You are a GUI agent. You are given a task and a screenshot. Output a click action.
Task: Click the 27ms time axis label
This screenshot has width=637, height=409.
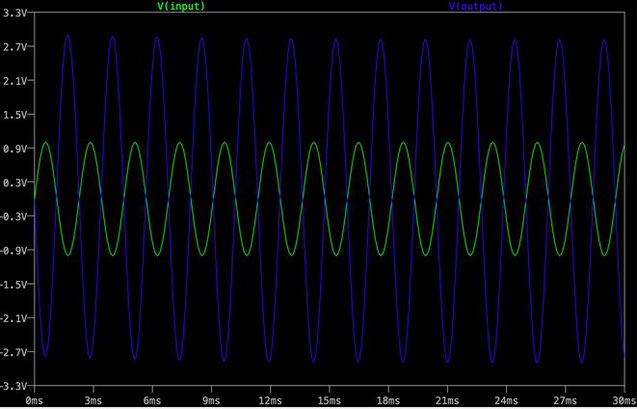tap(565, 400)
